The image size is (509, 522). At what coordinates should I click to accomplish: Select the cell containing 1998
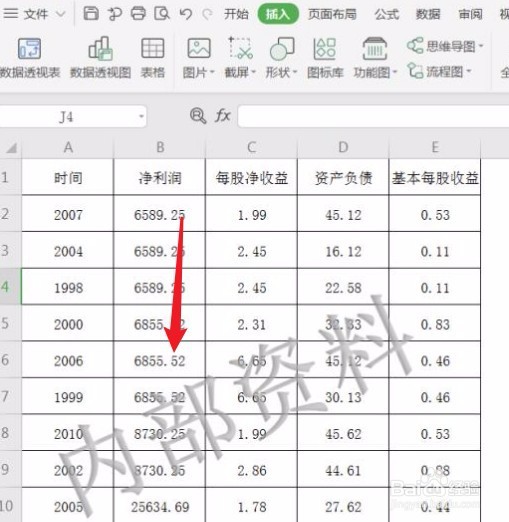(68, 287)
